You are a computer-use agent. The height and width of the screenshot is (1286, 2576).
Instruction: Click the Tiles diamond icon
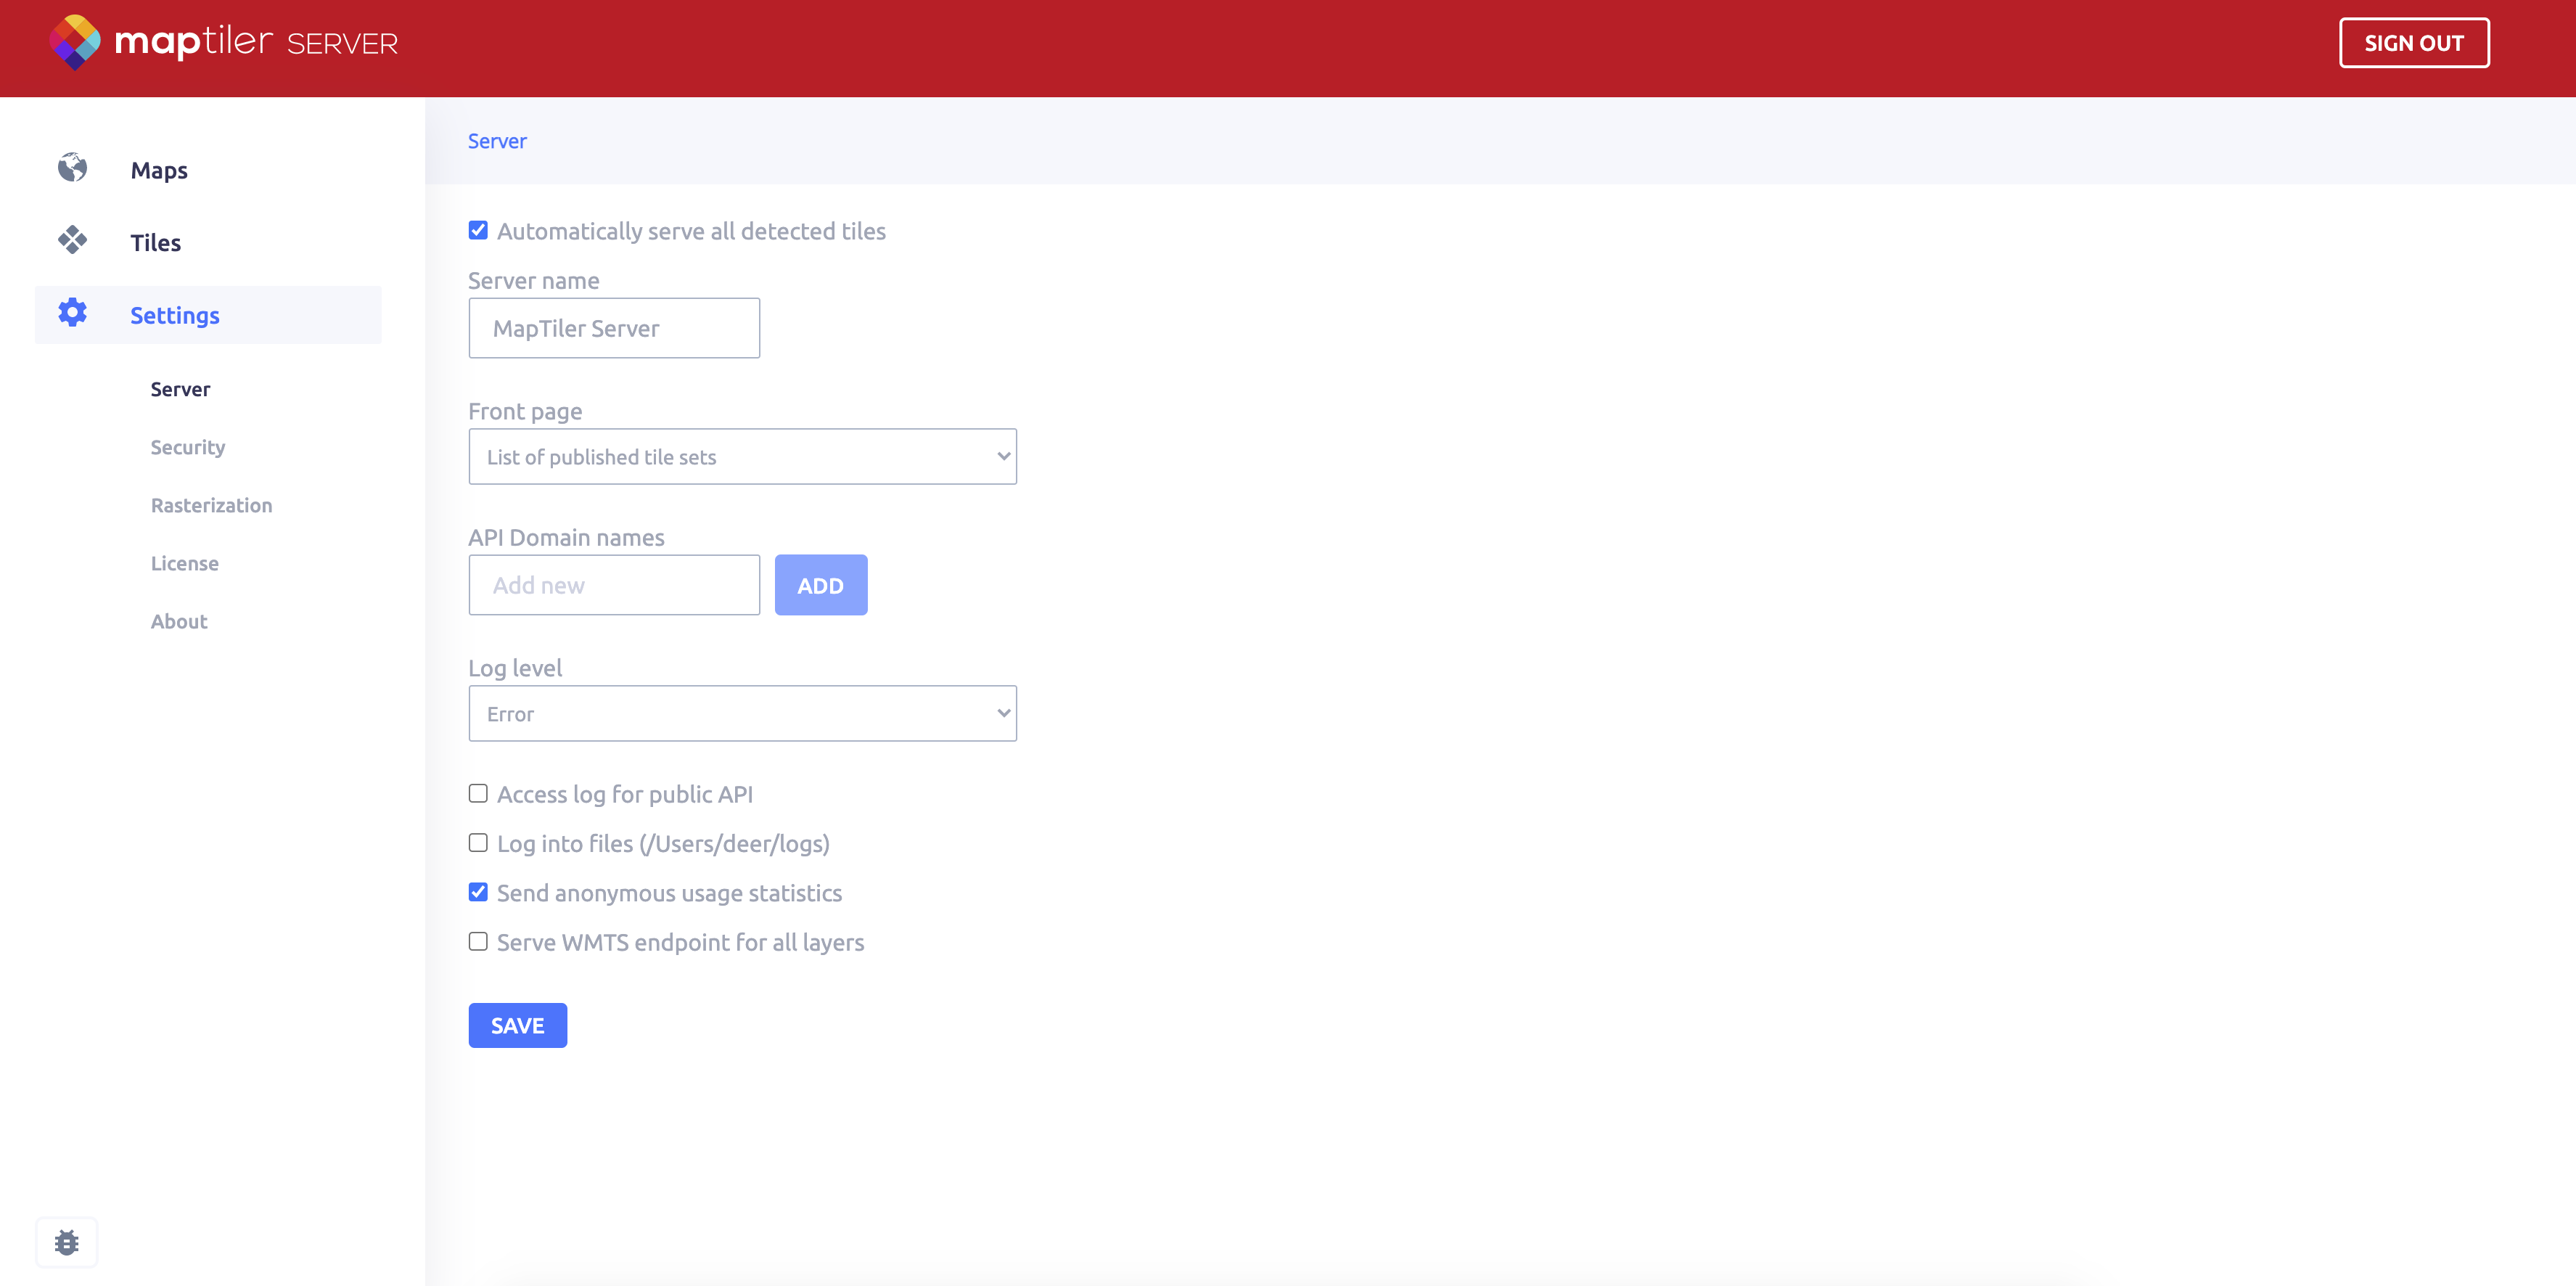(x=72, y=240)
